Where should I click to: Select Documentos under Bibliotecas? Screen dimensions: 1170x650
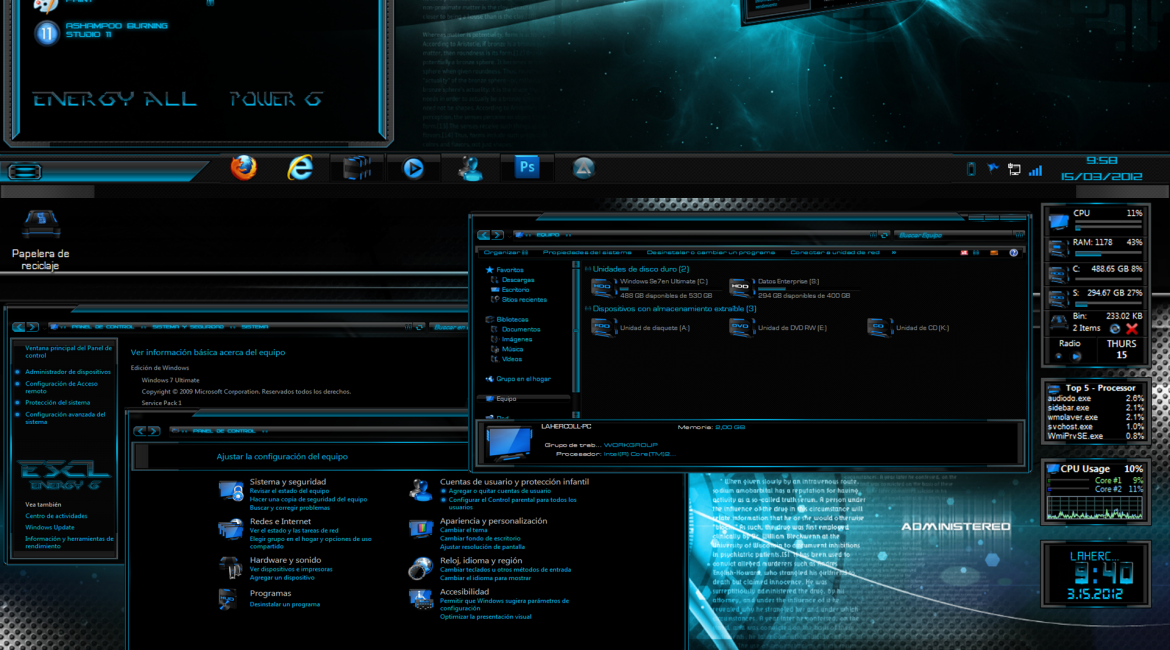click(x=521, y=329)
